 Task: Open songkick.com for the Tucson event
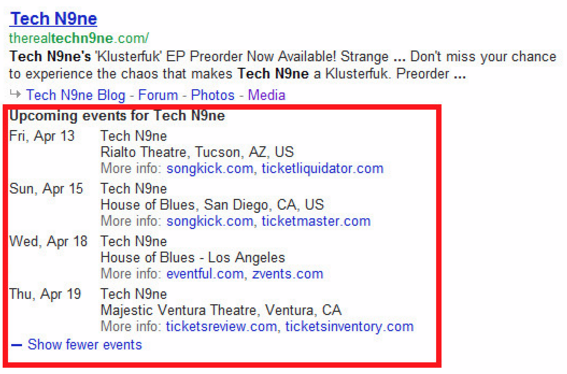210,169
